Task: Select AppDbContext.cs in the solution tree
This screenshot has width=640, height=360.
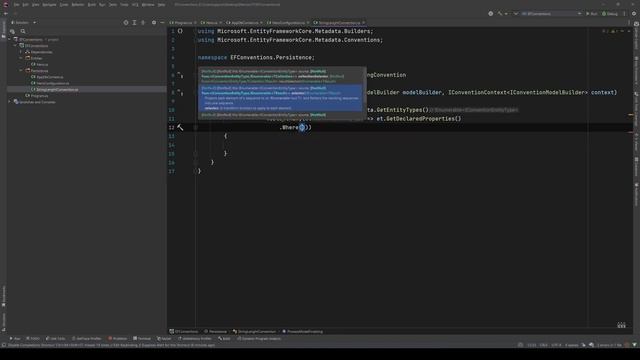Action: 47,77
